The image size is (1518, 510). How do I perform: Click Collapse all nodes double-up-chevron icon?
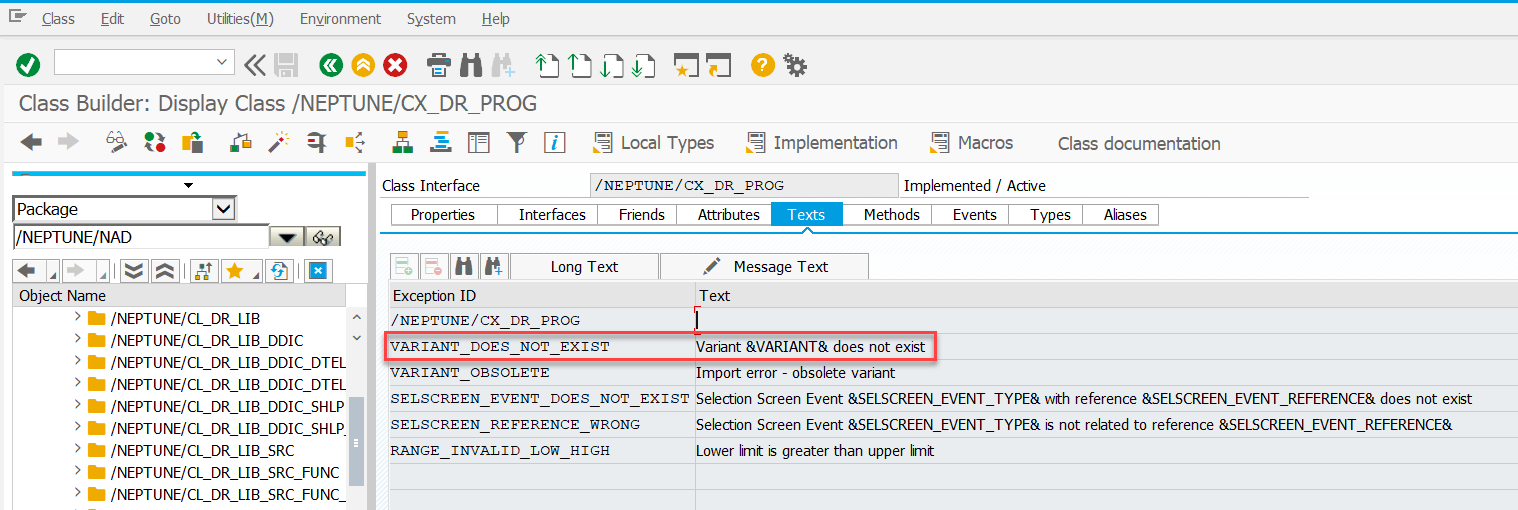(x=165, y=270)
